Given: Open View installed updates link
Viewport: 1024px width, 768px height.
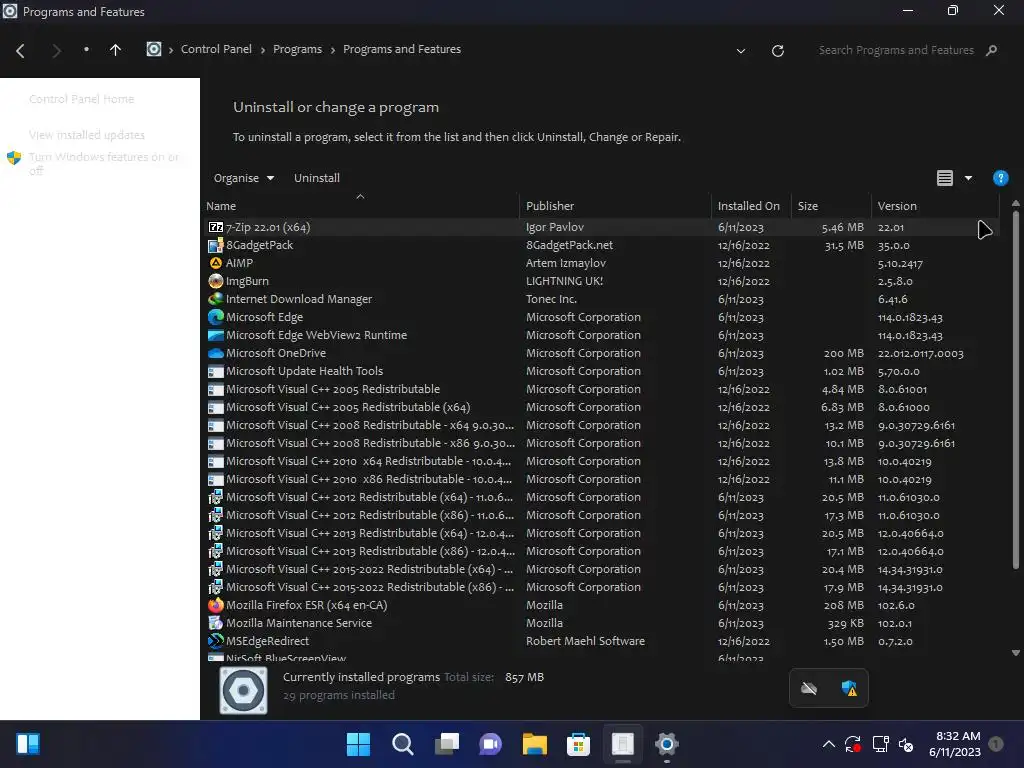Looking at the screenshot, I should tap(87, 135).
